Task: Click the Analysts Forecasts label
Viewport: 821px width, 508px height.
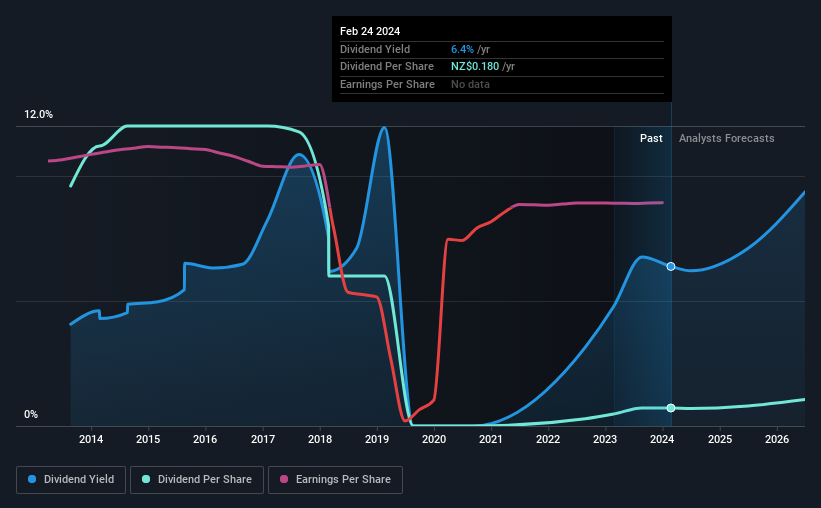Action: [x=727, y=138]
